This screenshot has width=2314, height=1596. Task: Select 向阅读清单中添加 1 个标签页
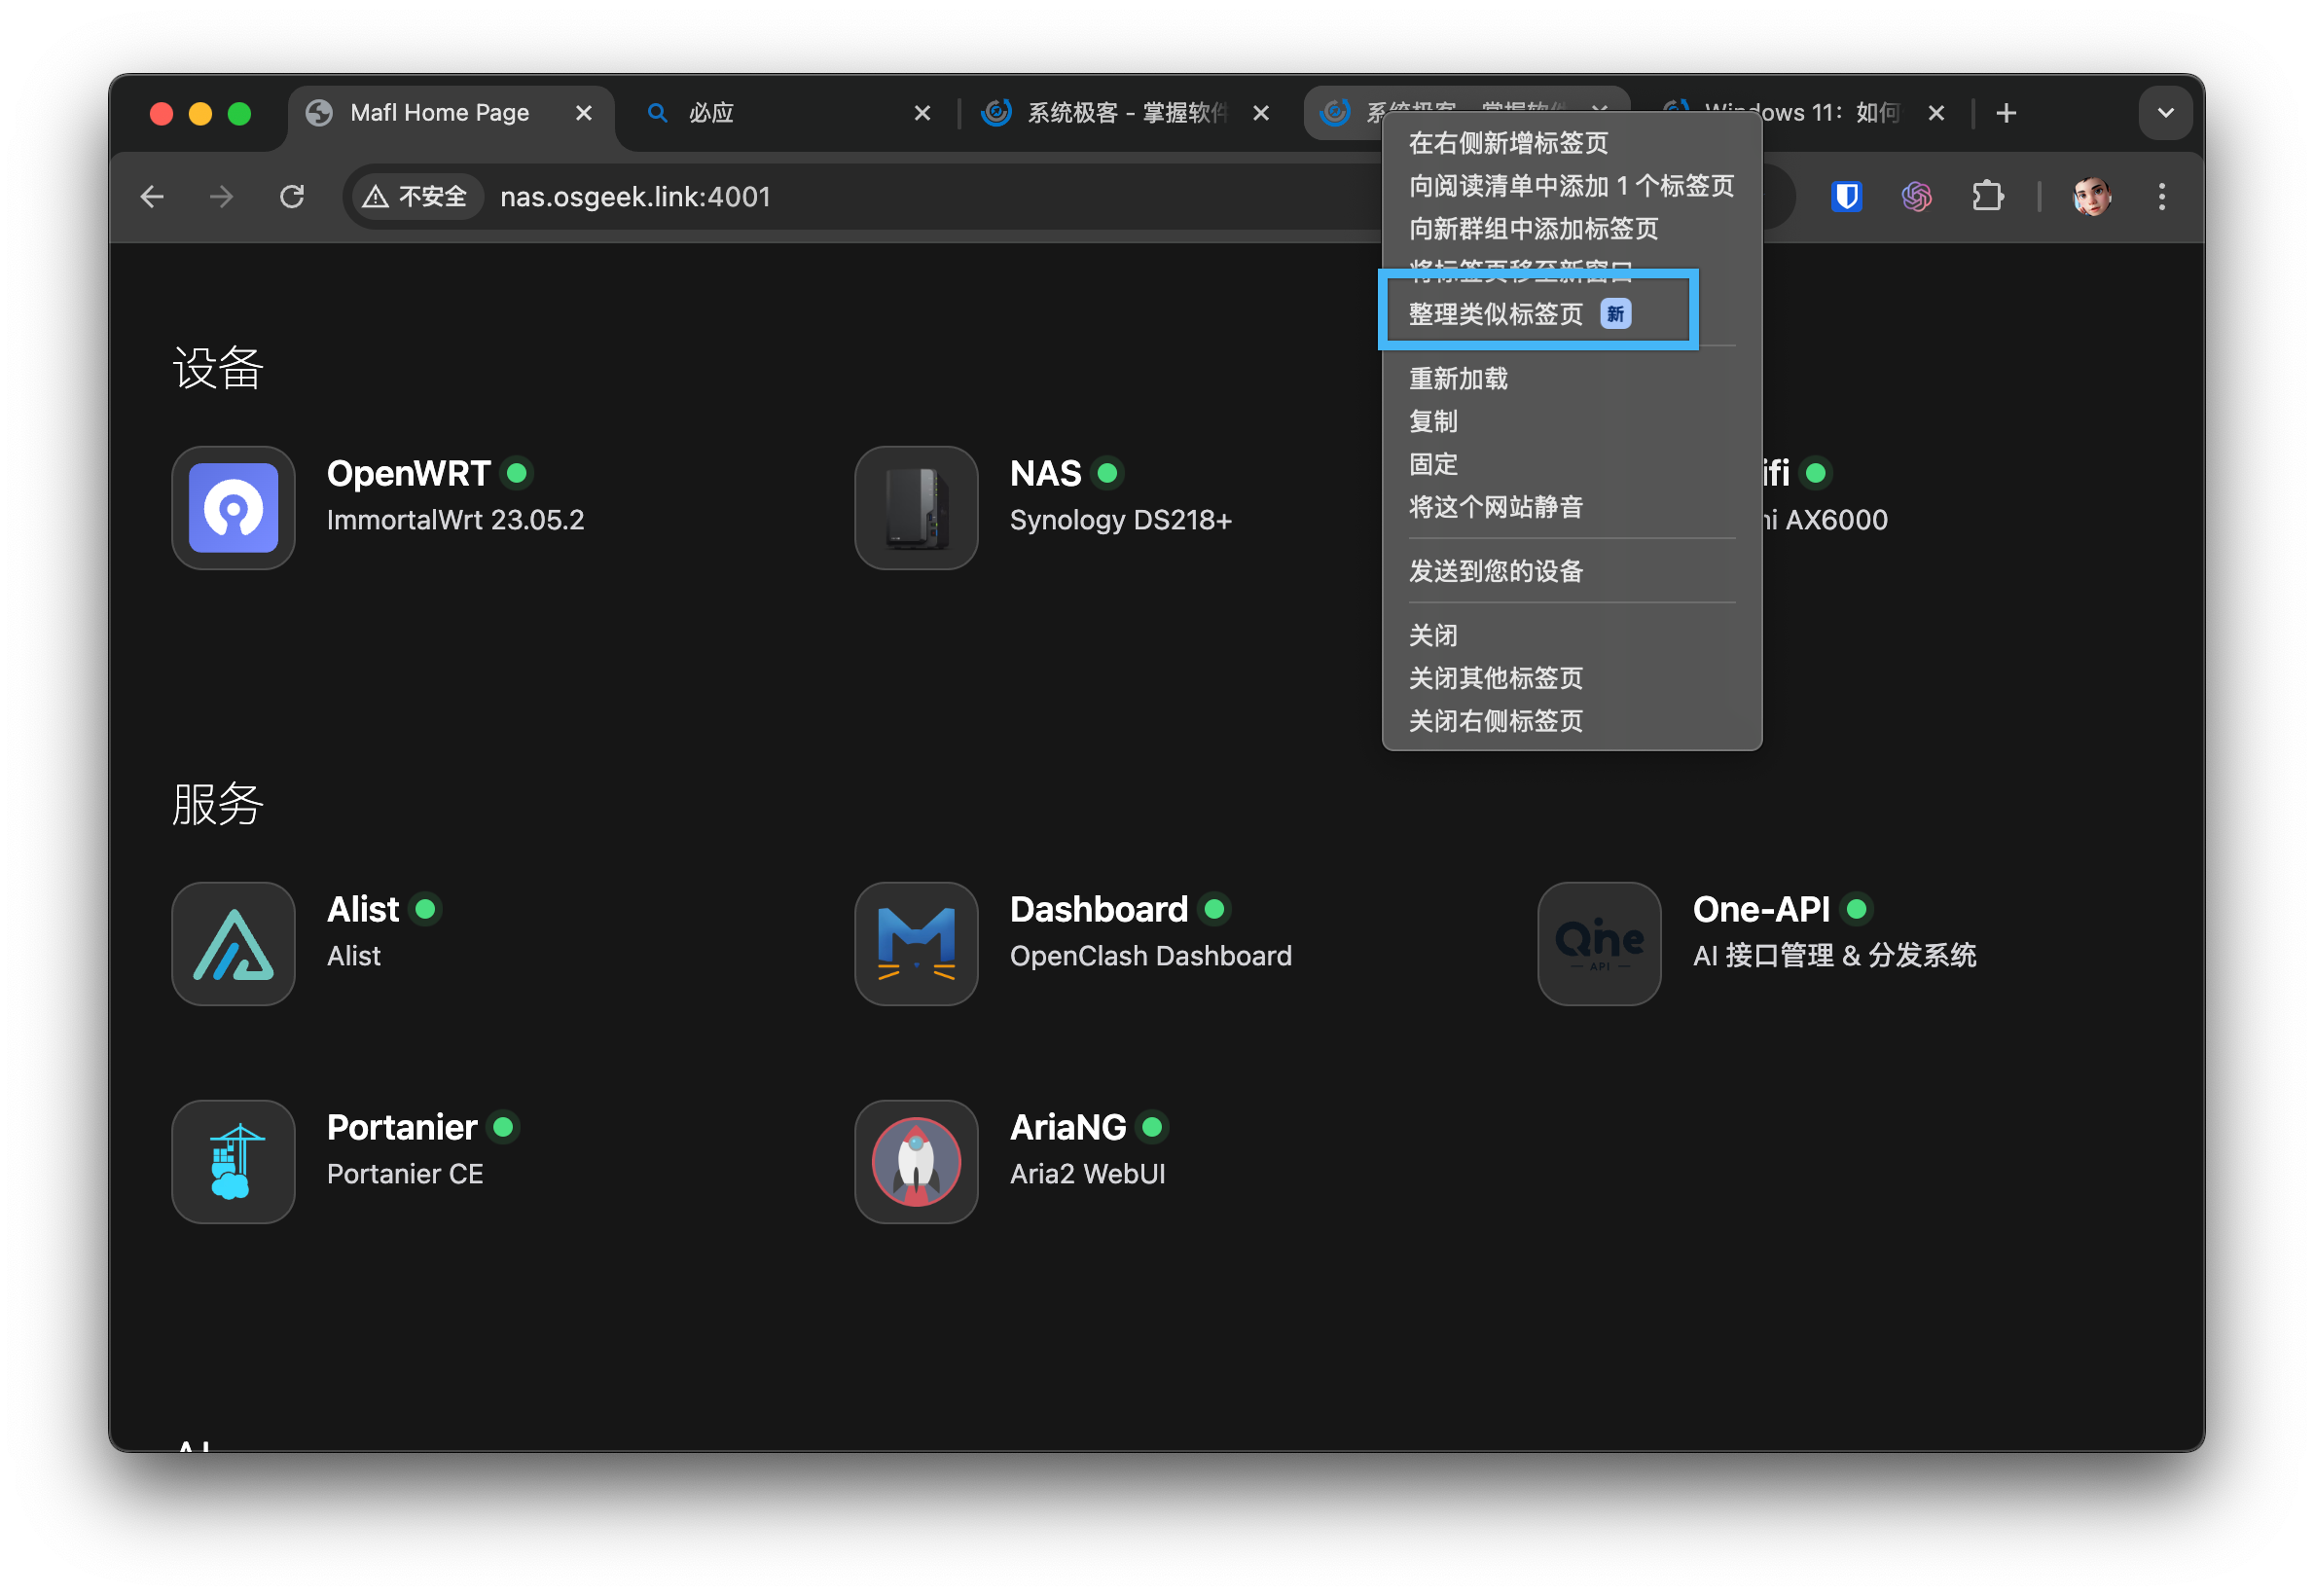tap(1572, 186)
